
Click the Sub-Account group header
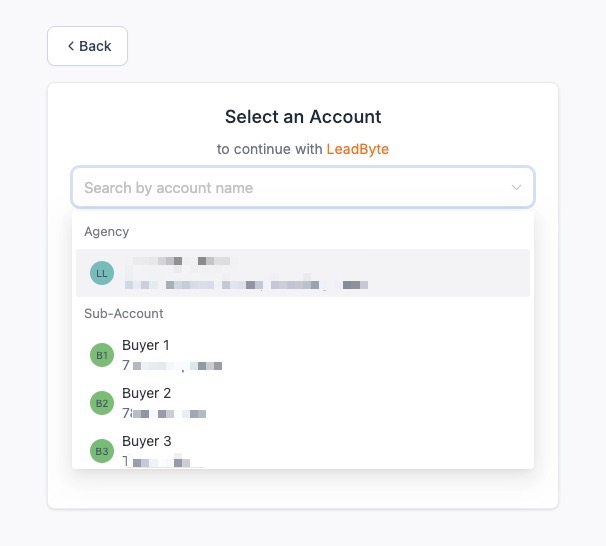124,313
